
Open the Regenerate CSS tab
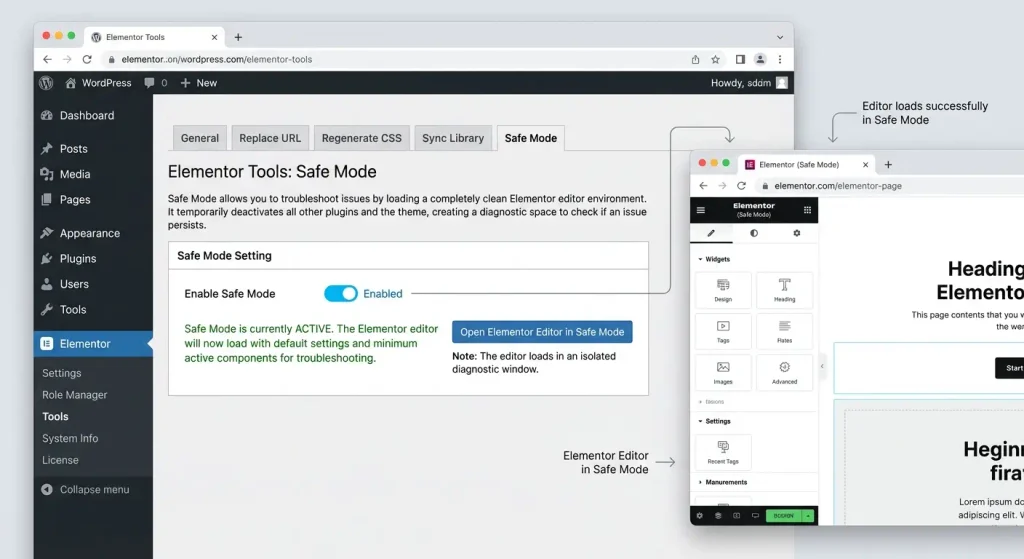(362, 138)
